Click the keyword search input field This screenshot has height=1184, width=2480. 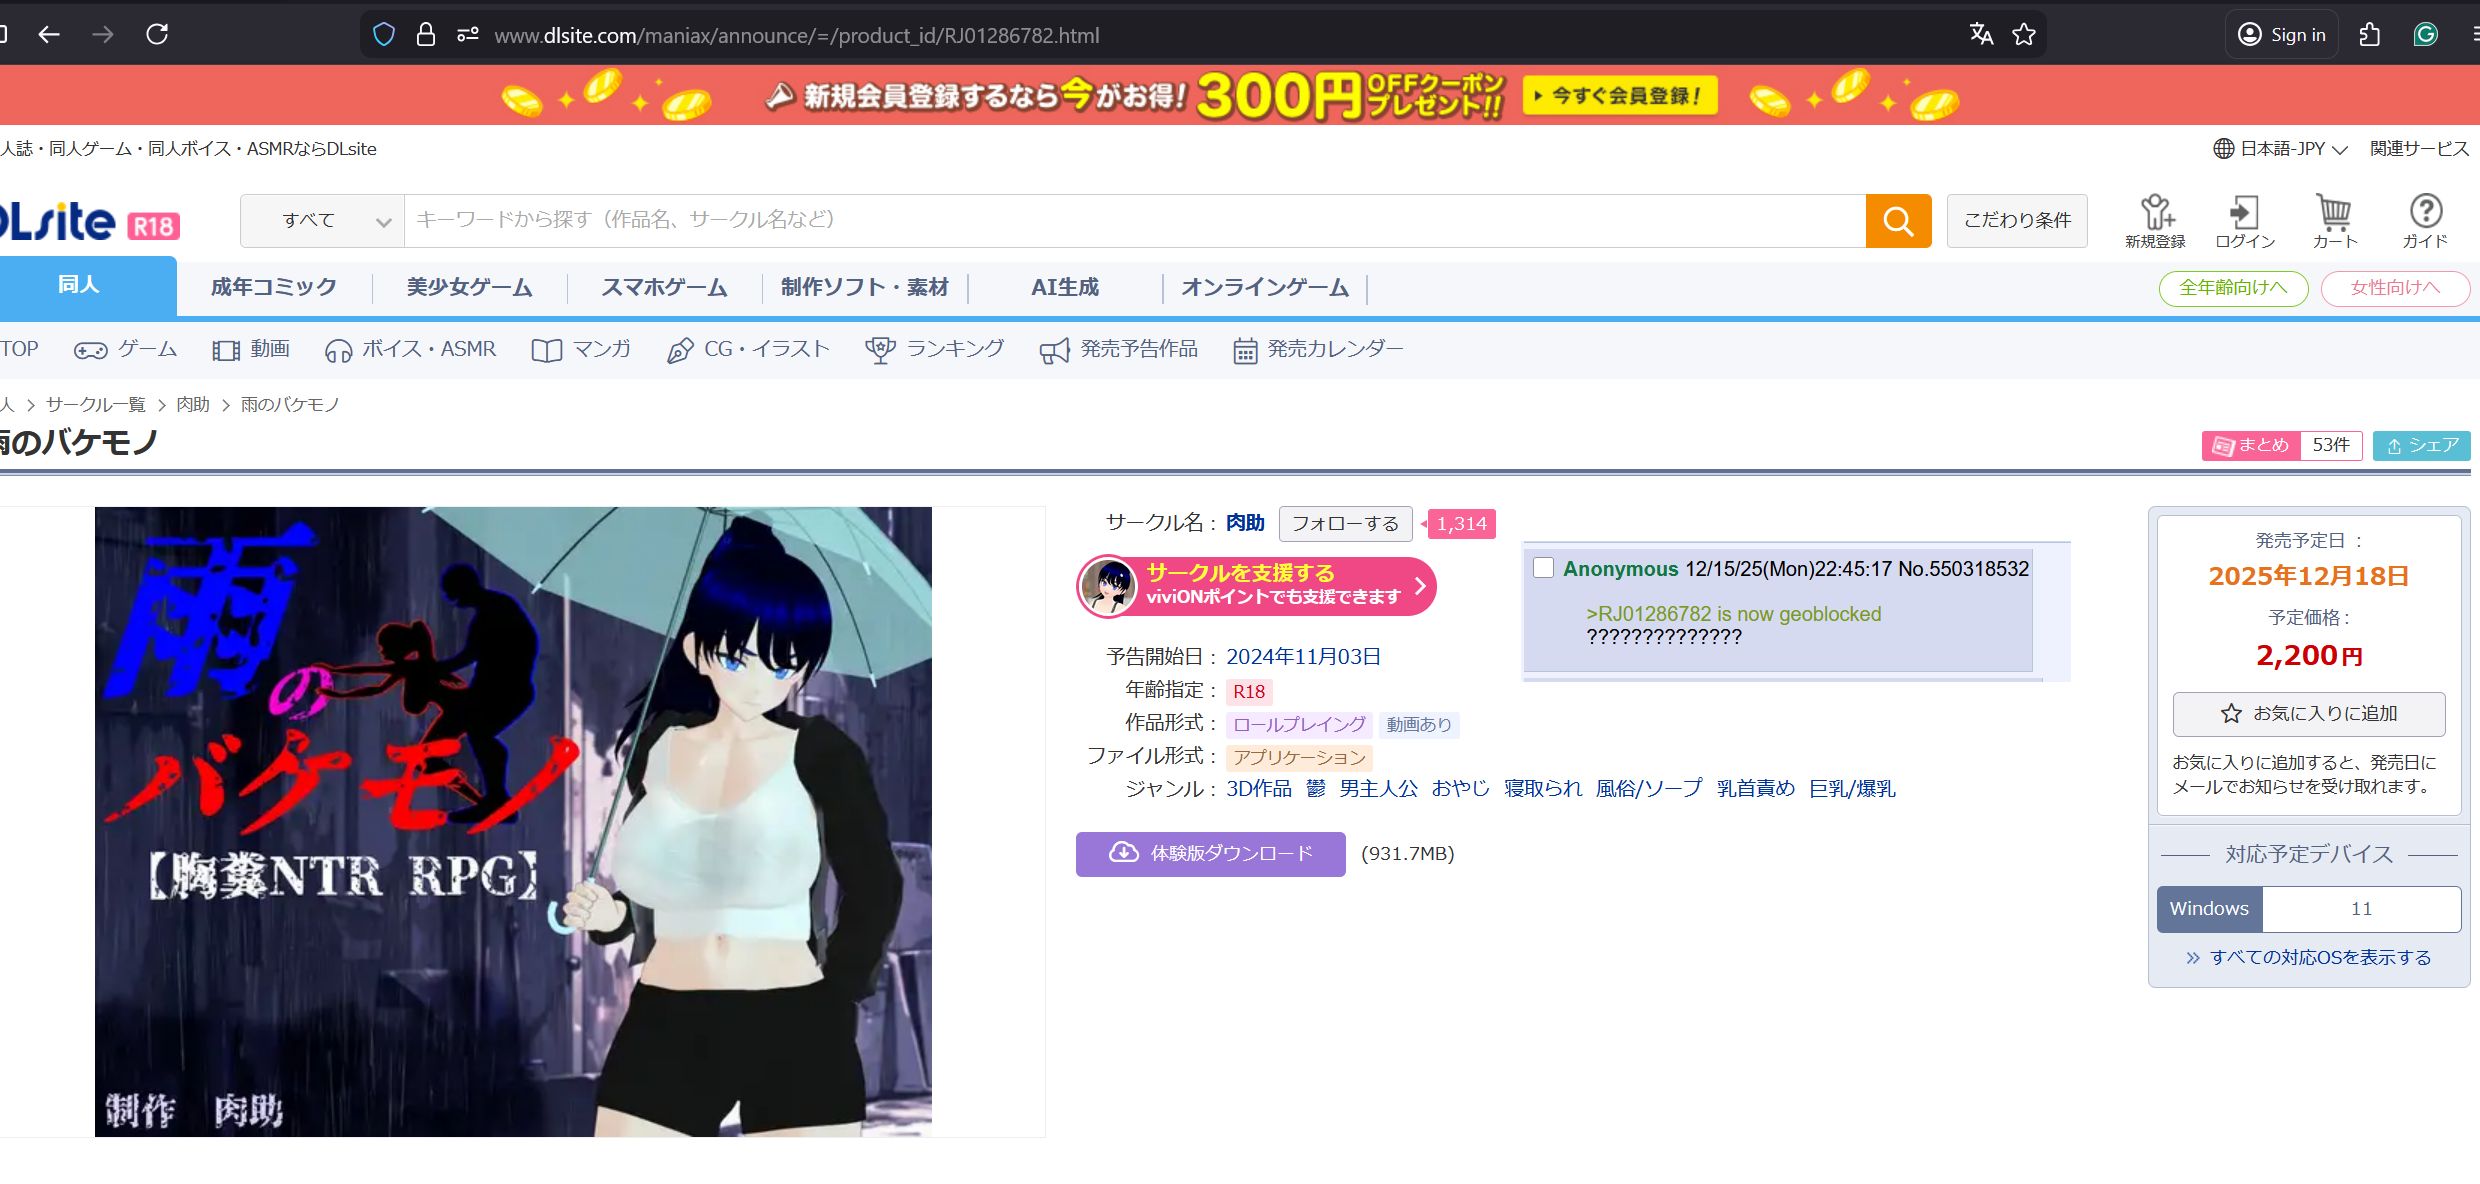tap(1134, 221)
